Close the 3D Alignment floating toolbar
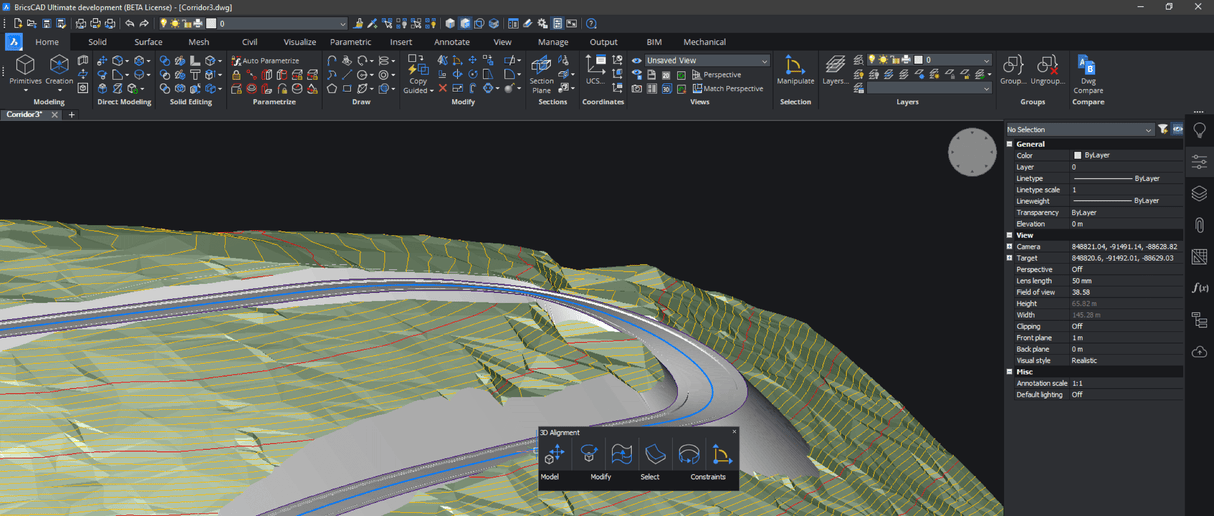This screenshot has height=516, width=1214. (734, 432)
